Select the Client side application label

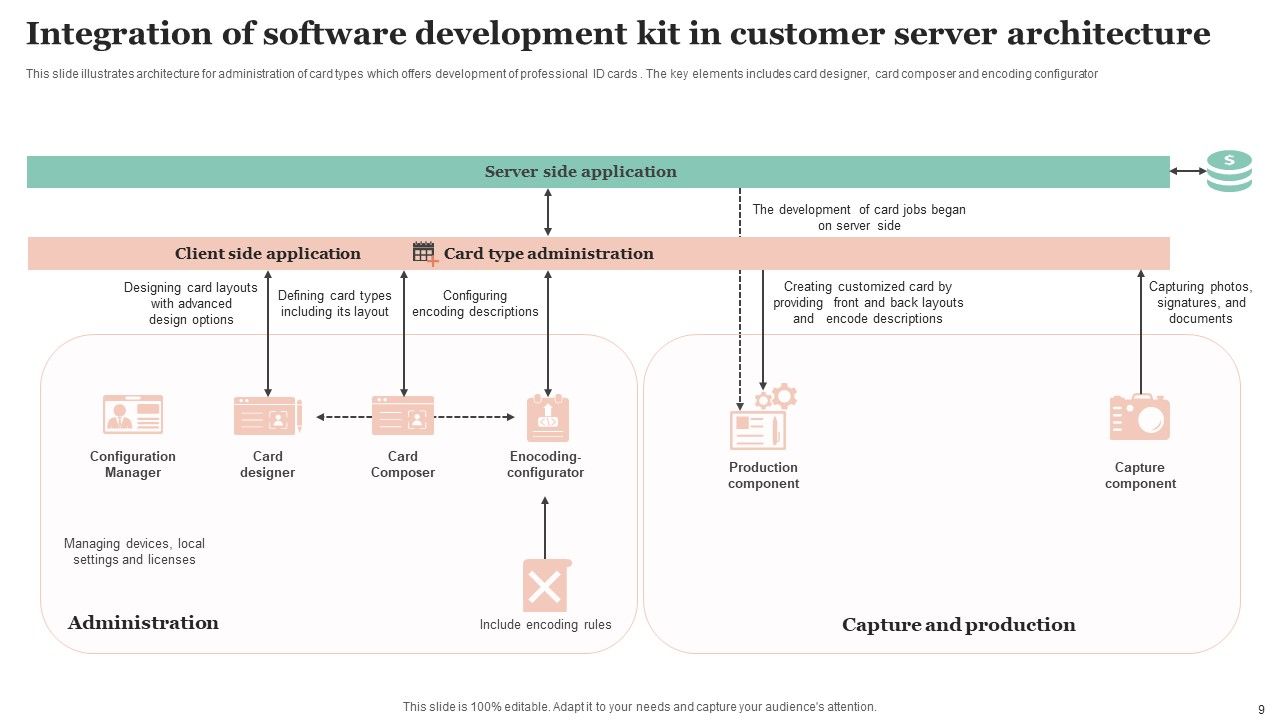pos(268,253)
